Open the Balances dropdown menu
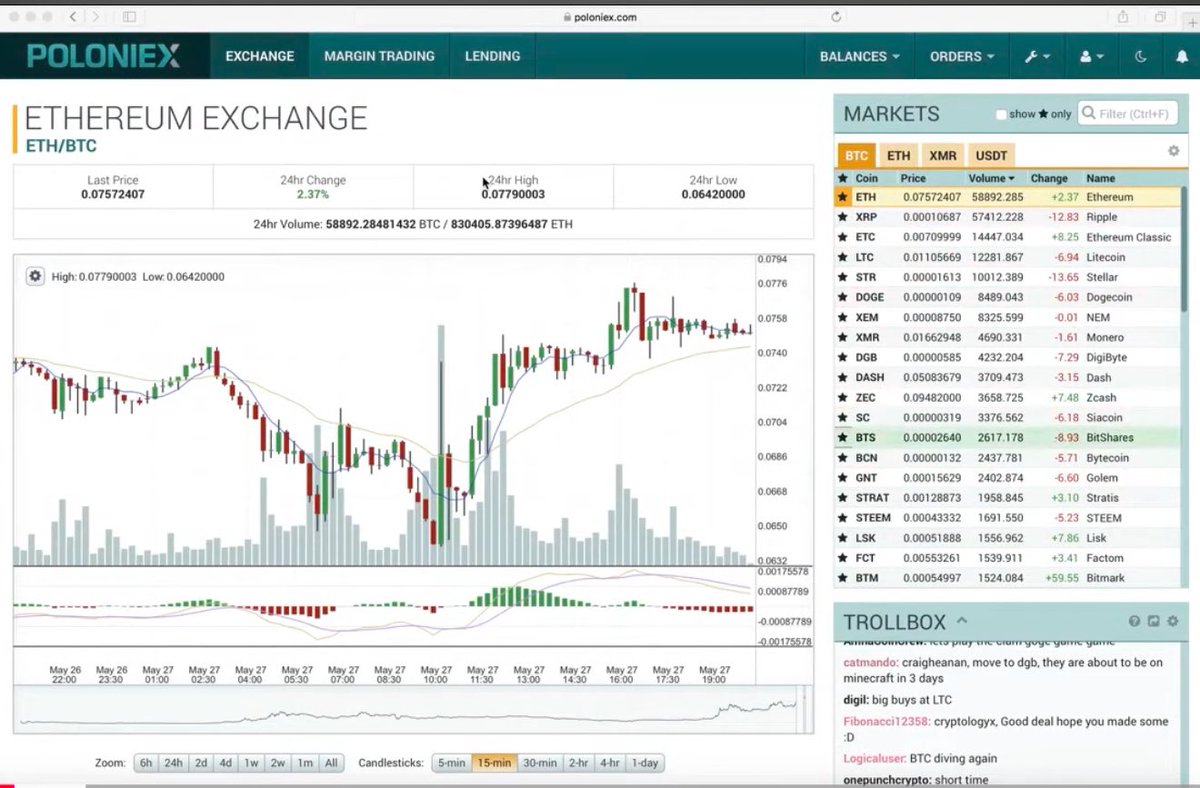The image size is (1200, 788). [859, 57]
